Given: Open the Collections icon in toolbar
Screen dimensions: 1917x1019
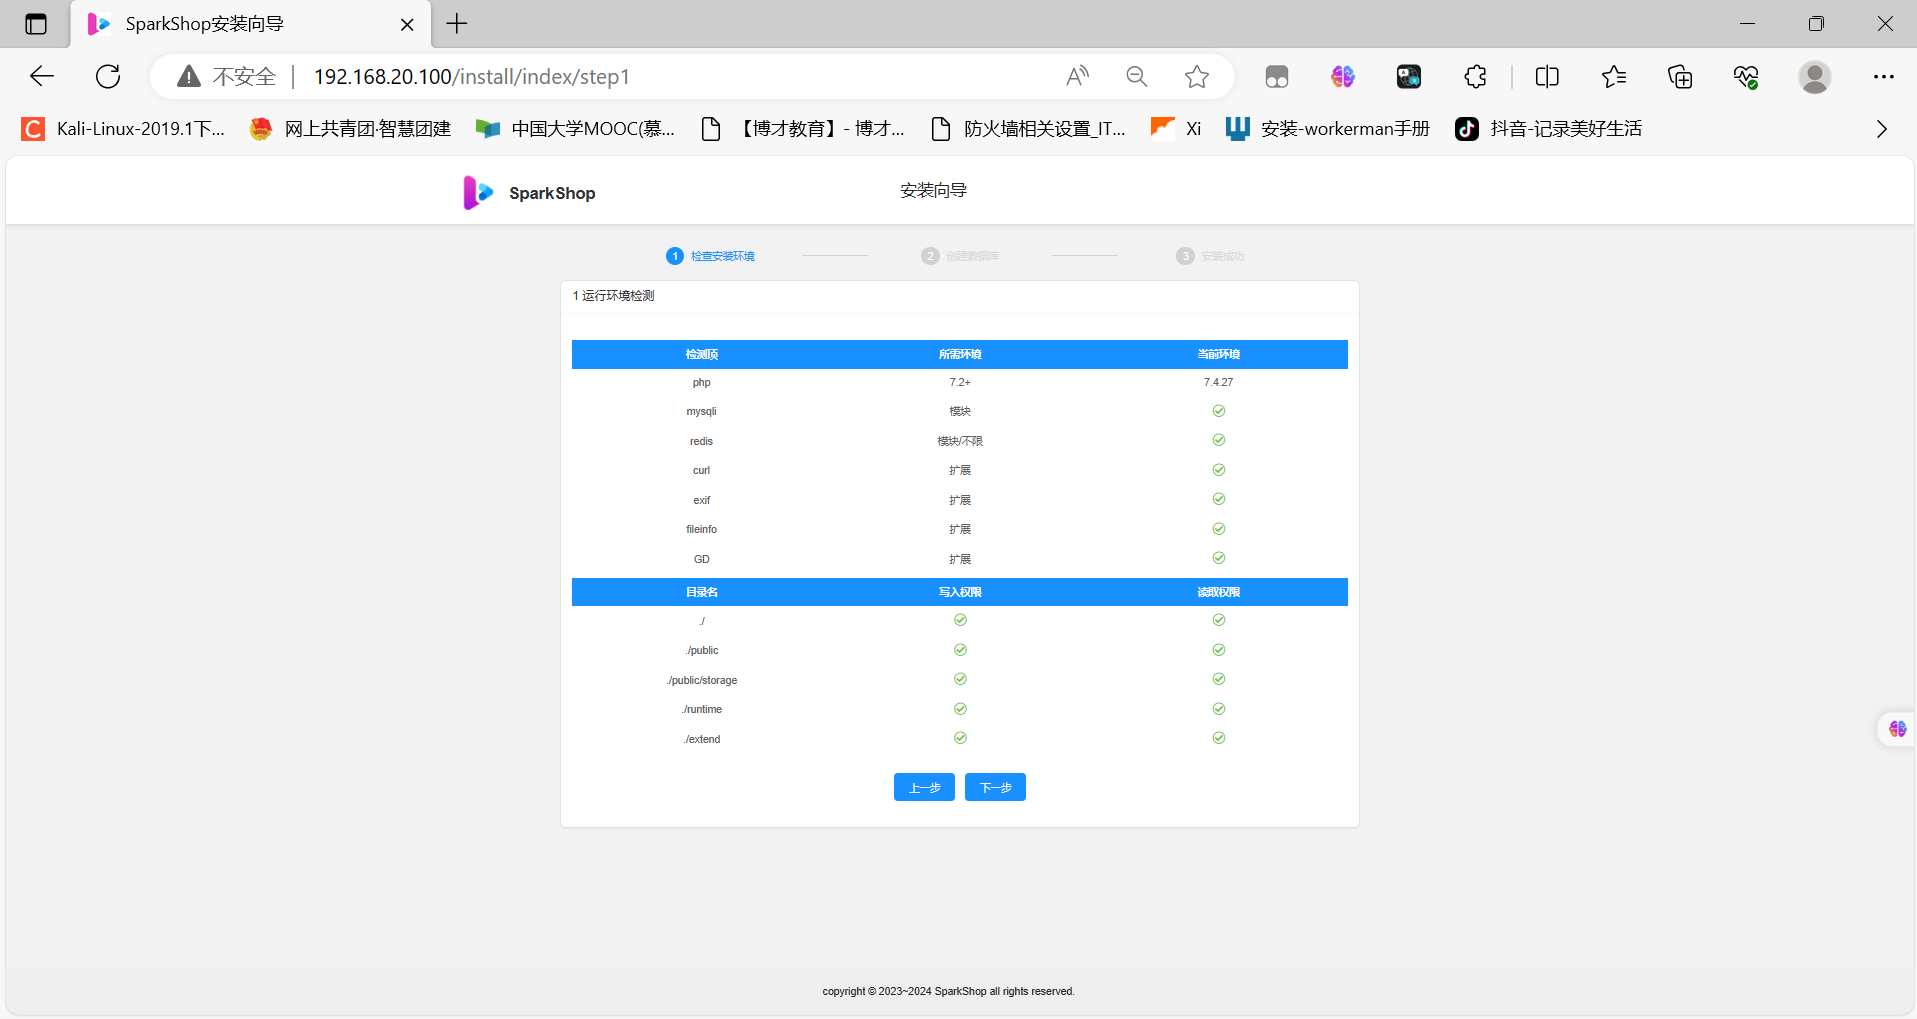Looking at the screenshot, I should point(1680,77).
